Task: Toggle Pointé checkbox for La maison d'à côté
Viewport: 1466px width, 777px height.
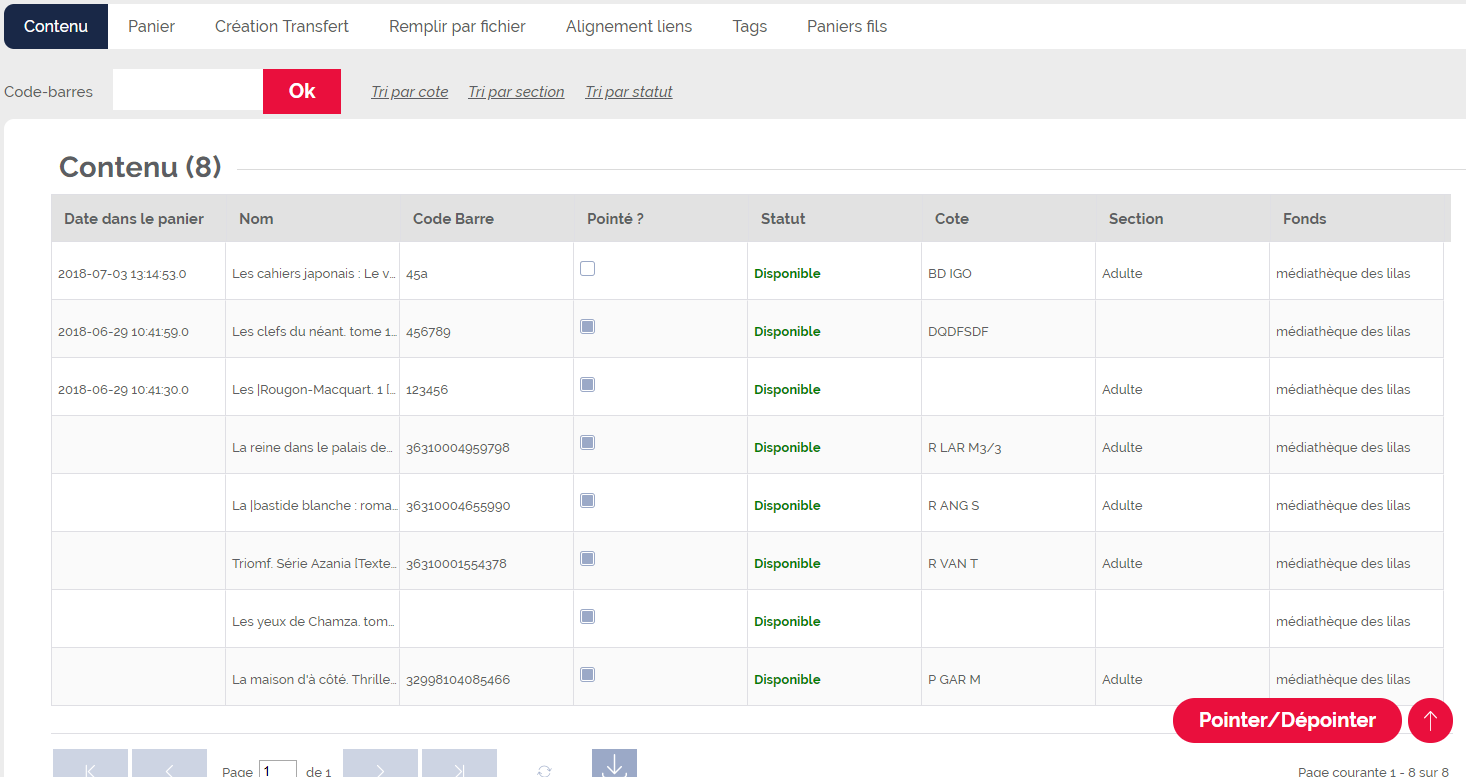Action: [588, 674]
